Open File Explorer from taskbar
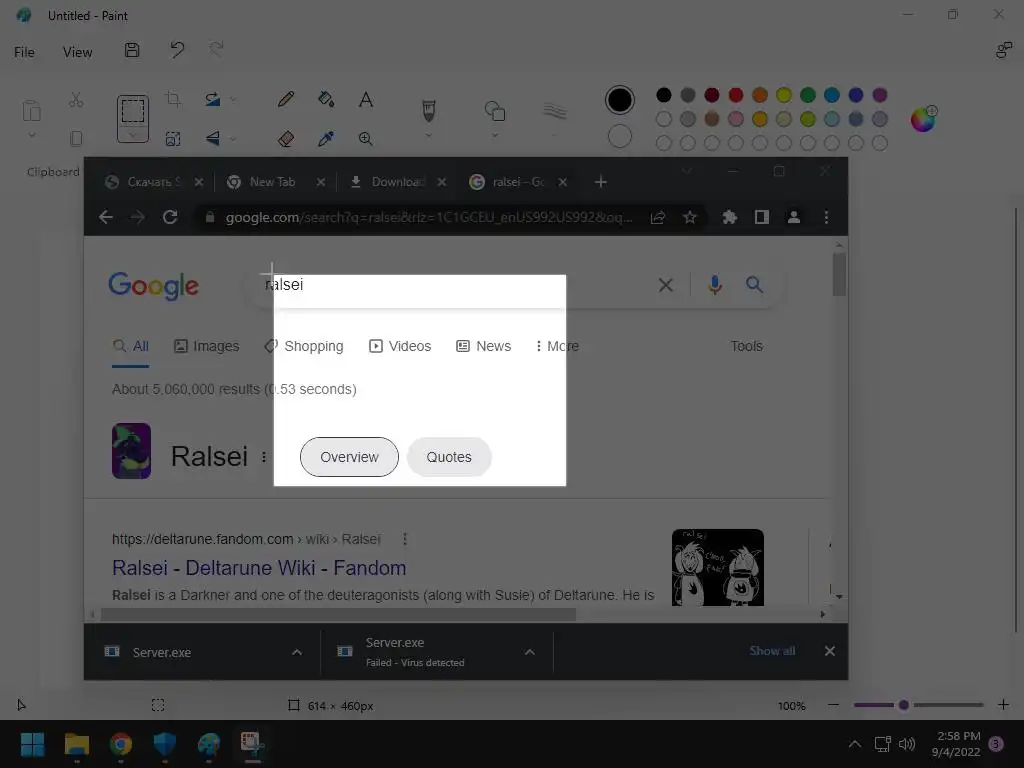 (x=76, y=744)
